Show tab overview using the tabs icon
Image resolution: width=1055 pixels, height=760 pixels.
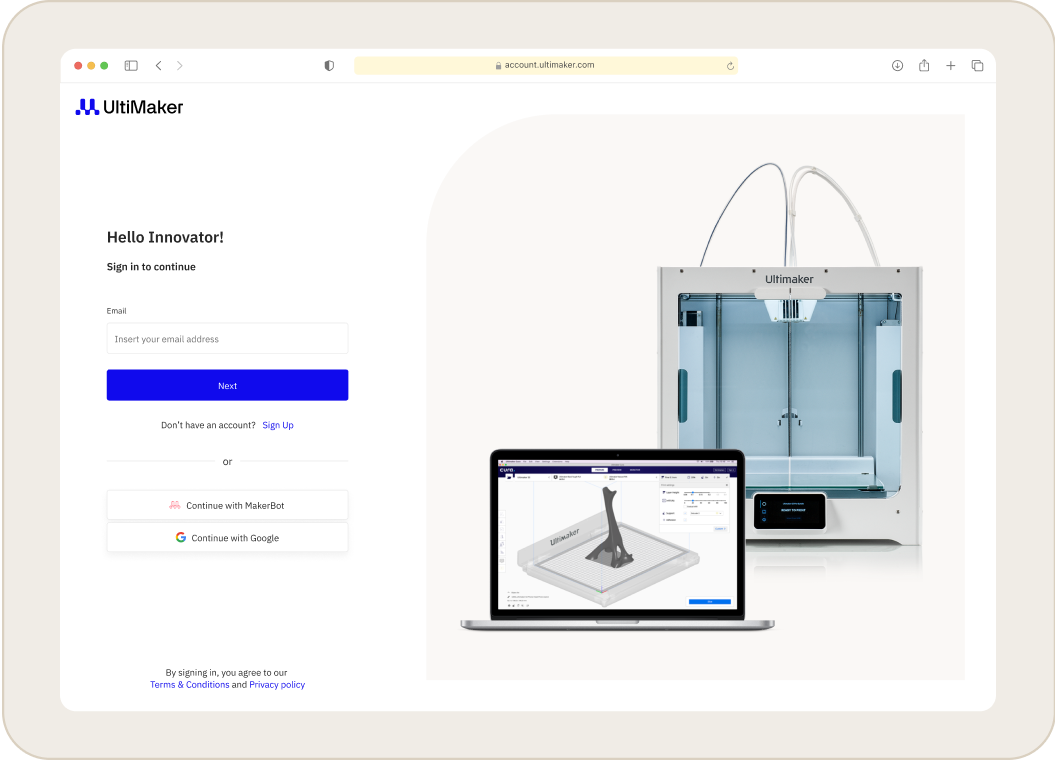tap(977, 65)
